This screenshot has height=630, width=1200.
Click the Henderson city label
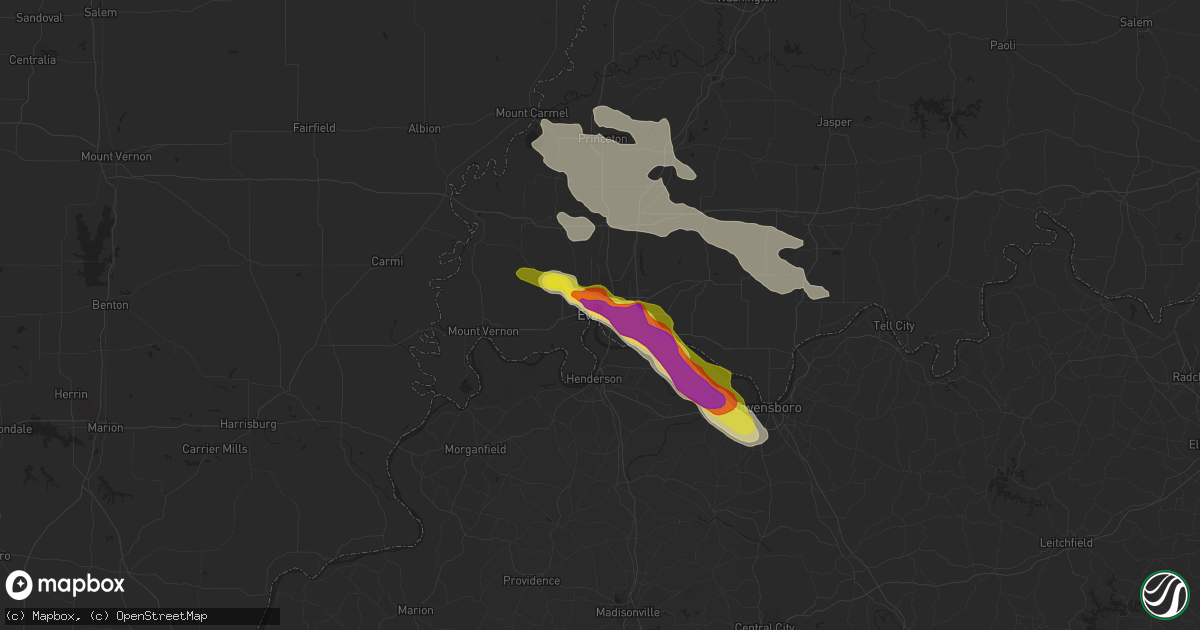594,379
